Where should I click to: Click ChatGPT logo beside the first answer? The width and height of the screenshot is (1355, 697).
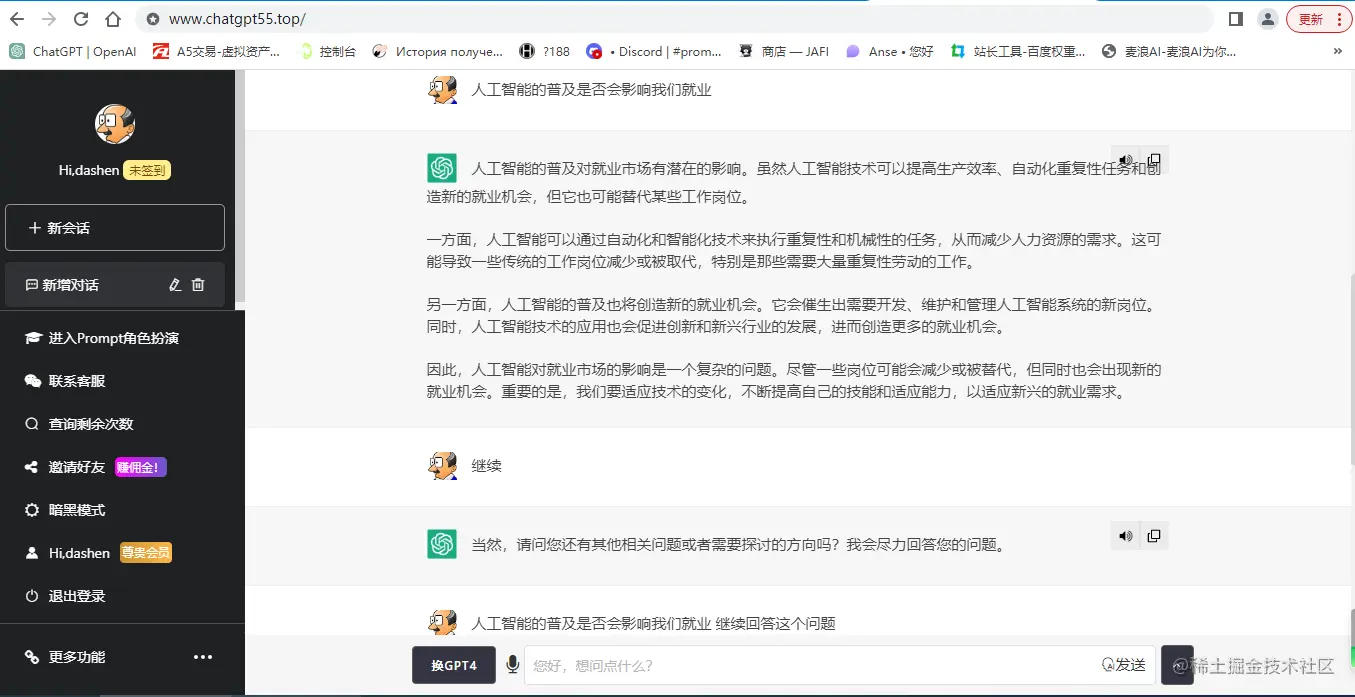pyautogui.click(x=442, y=168)
